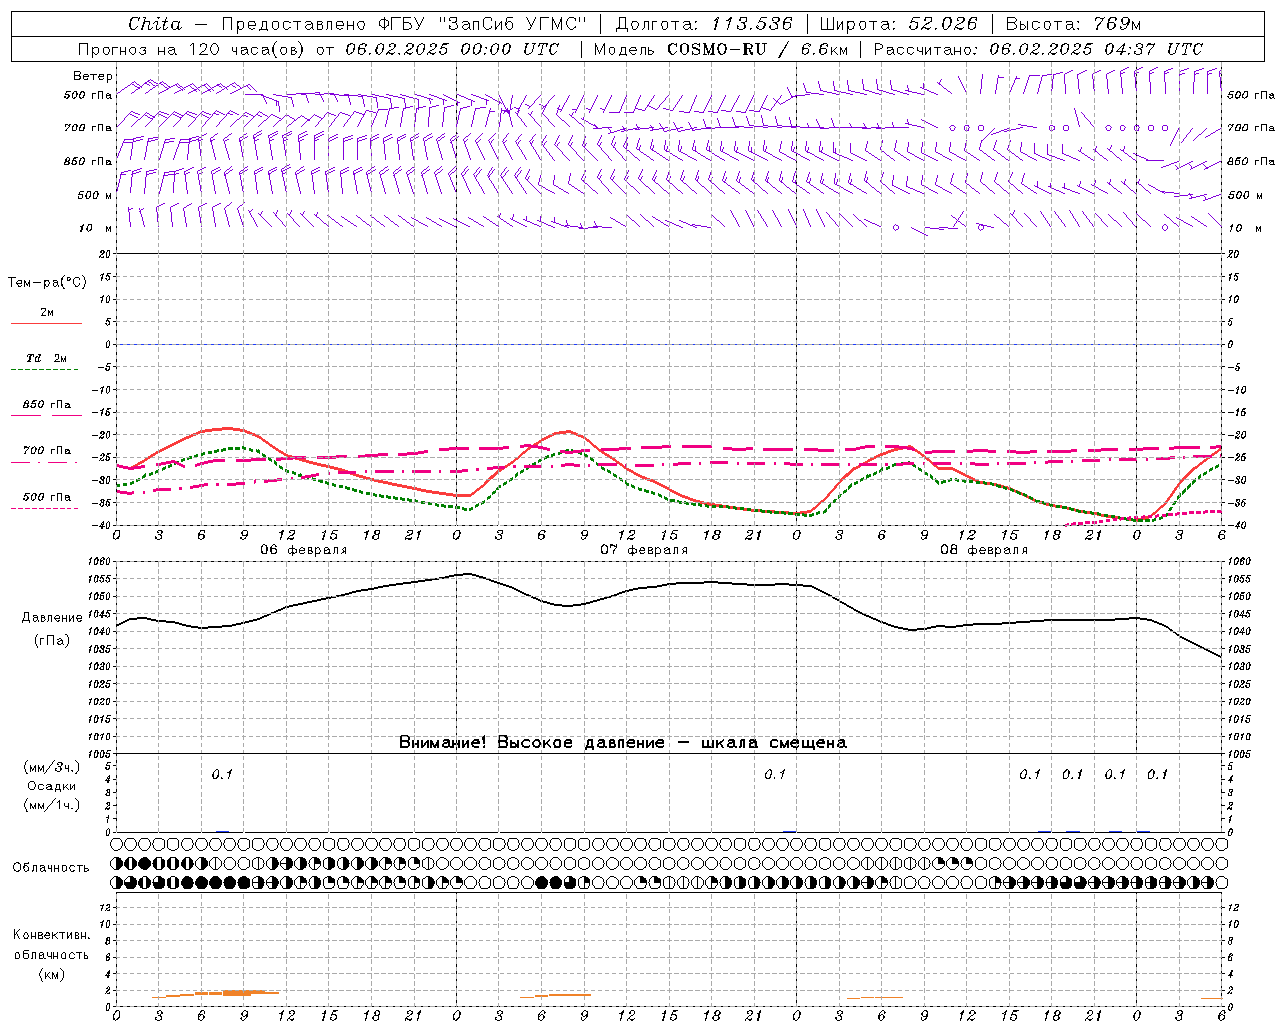Click the "08 февраля" date label
1280x1024 pixels.
(x=984, y=550)
